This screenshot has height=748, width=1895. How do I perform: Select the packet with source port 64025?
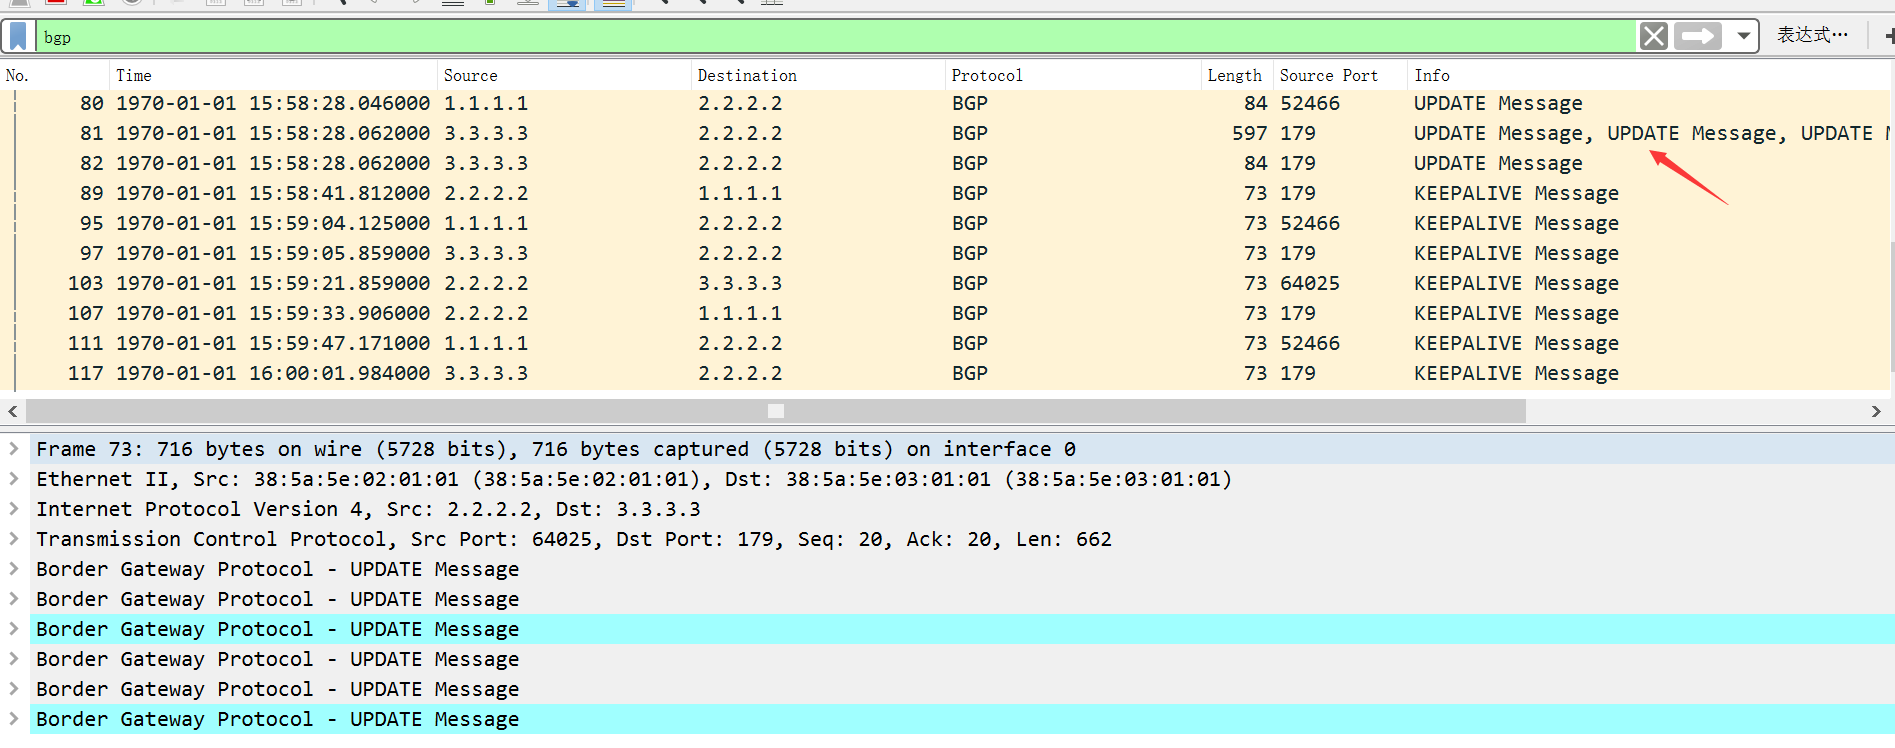coord(945,284)
